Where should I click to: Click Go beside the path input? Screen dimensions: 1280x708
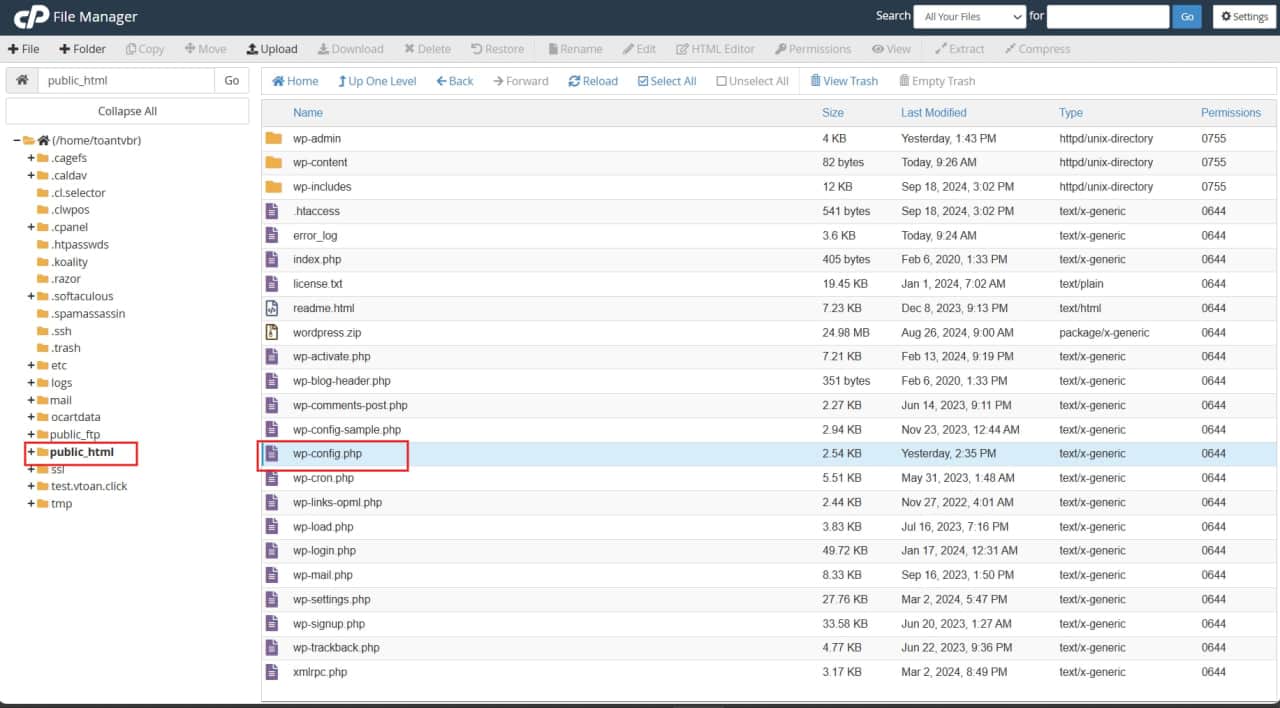point(232,80)
